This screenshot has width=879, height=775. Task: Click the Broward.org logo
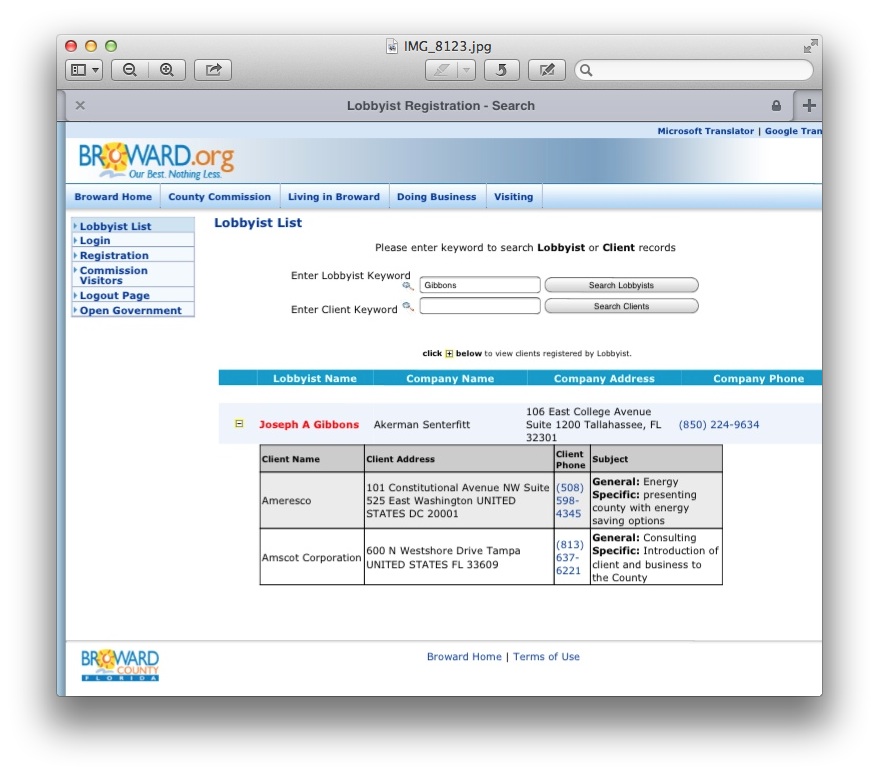point(156,161)
